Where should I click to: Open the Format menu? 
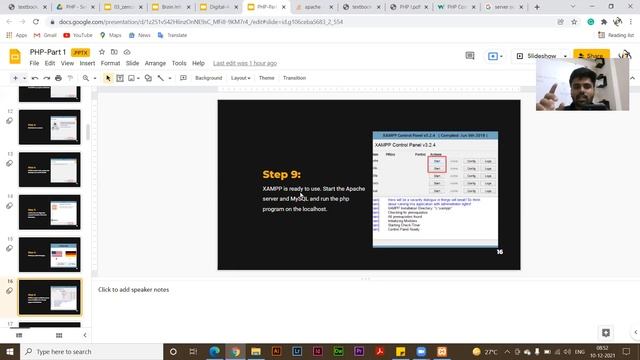[110, 63]
